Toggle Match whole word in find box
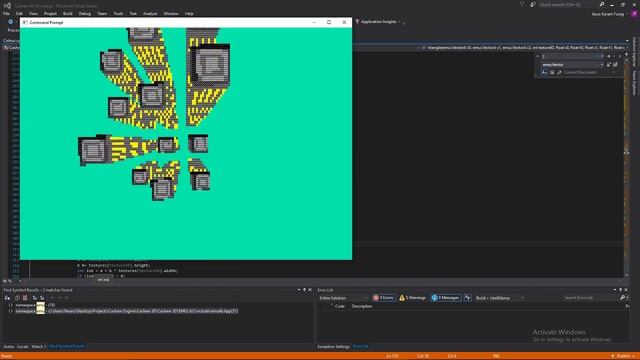640x360 pixels. click(x=552, y=72)
